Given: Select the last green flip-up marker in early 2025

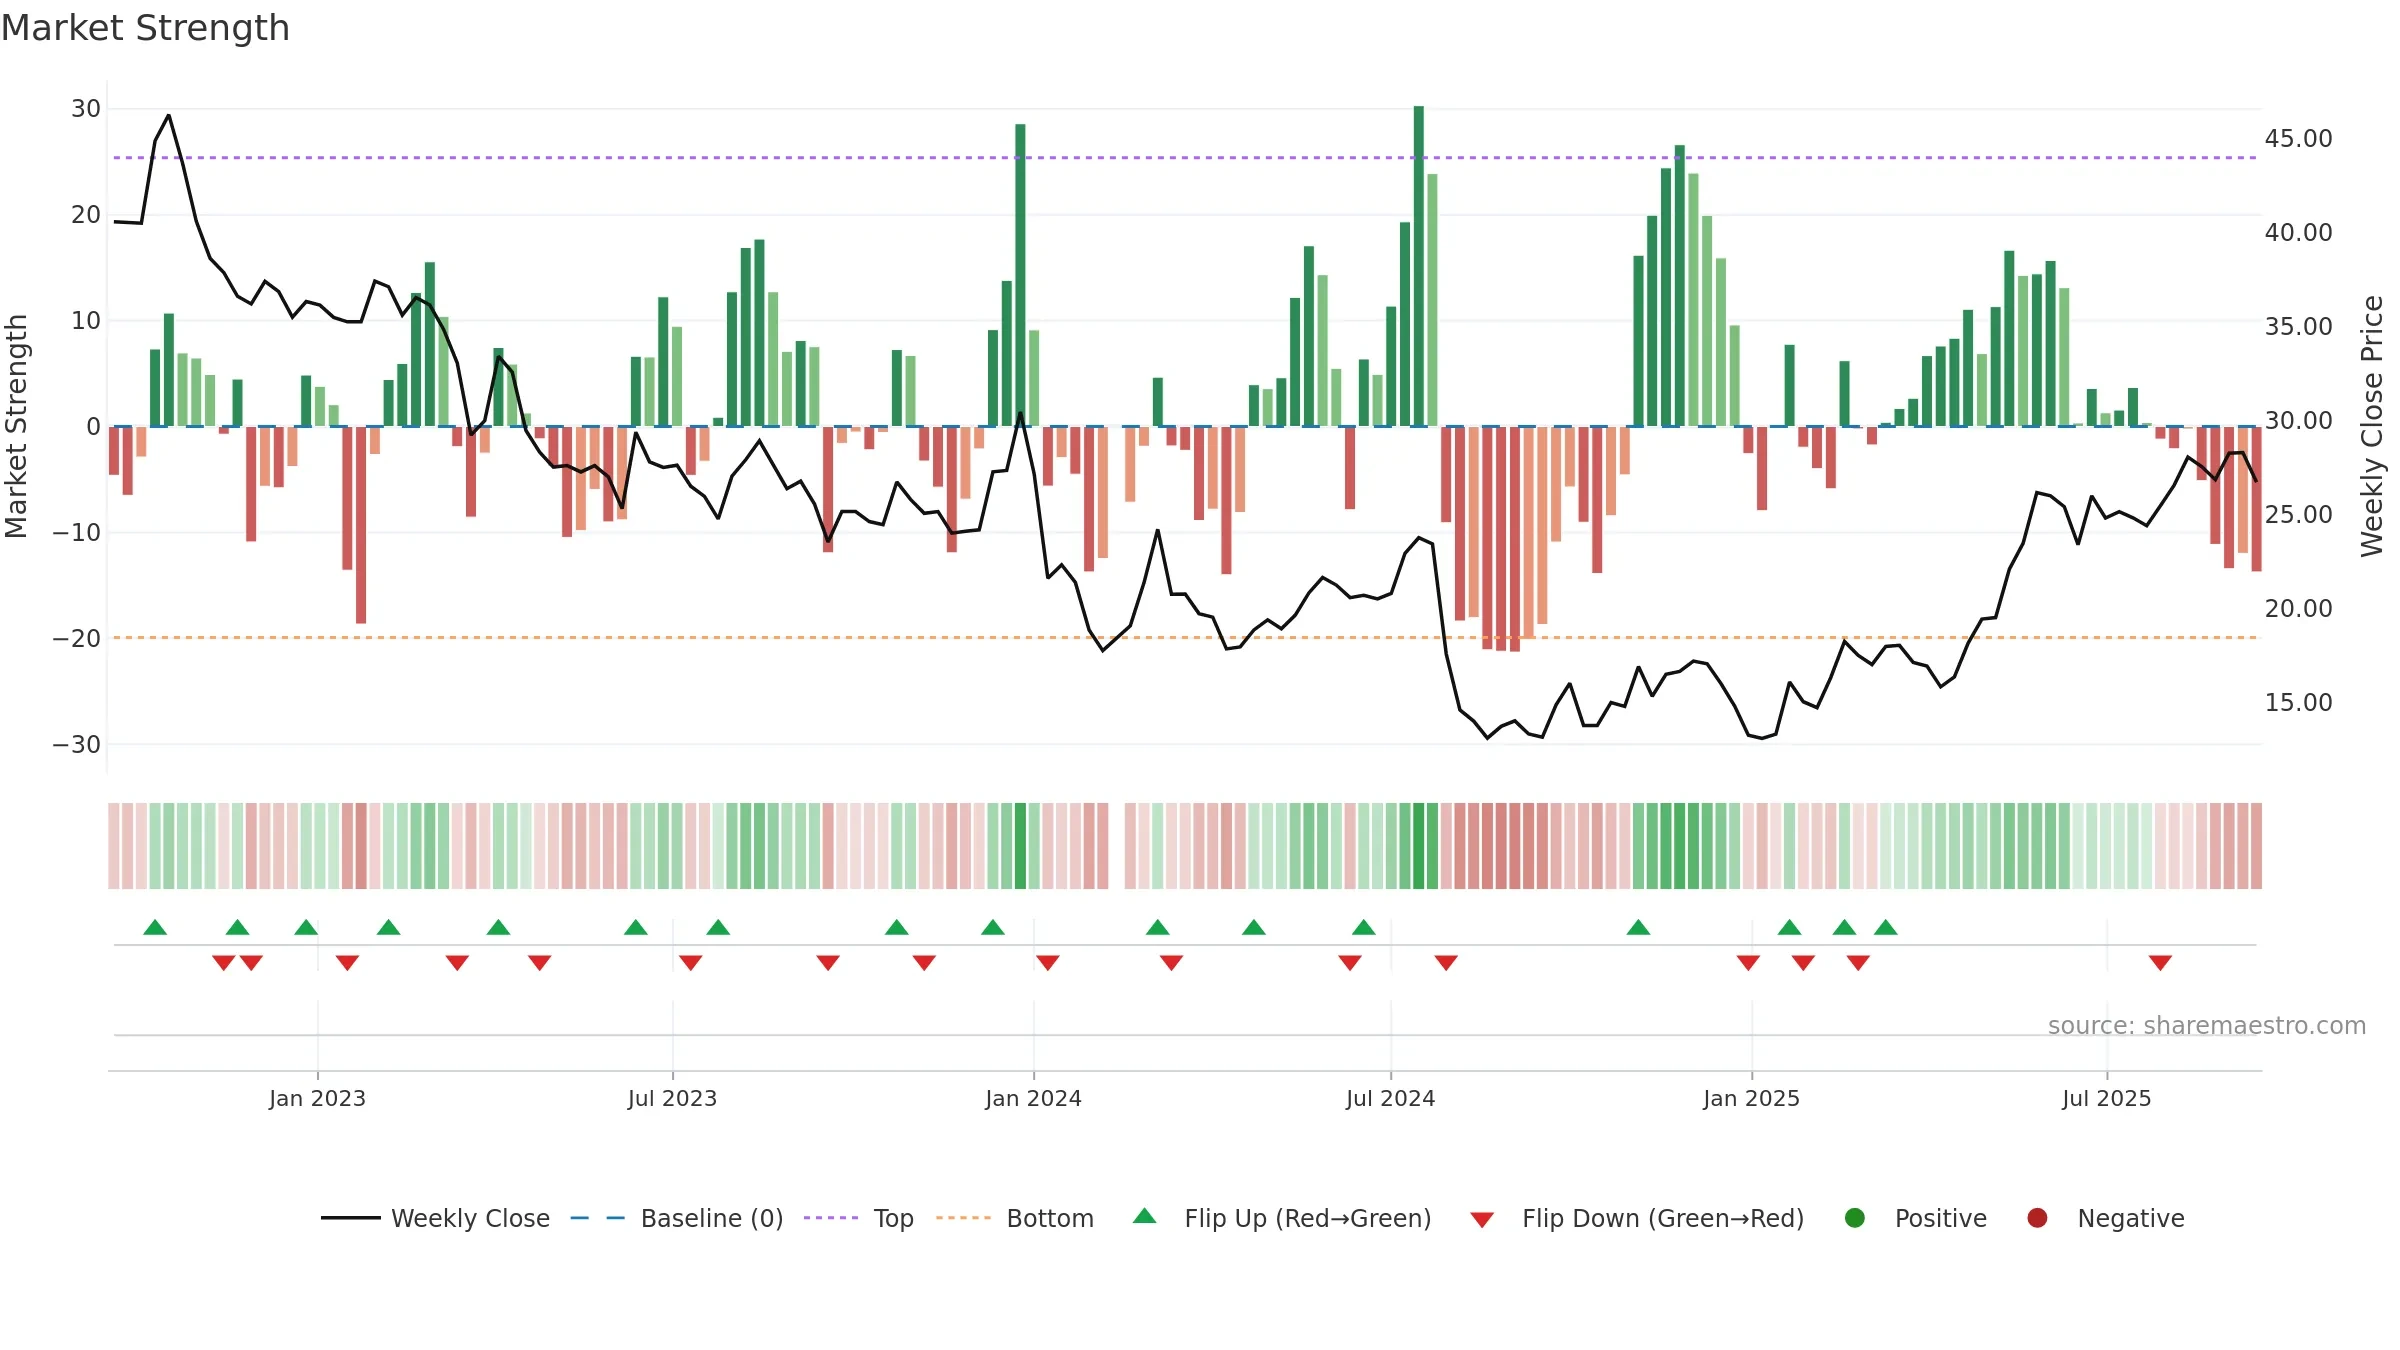Looking at the screenshot, I should coord(1886,927).
